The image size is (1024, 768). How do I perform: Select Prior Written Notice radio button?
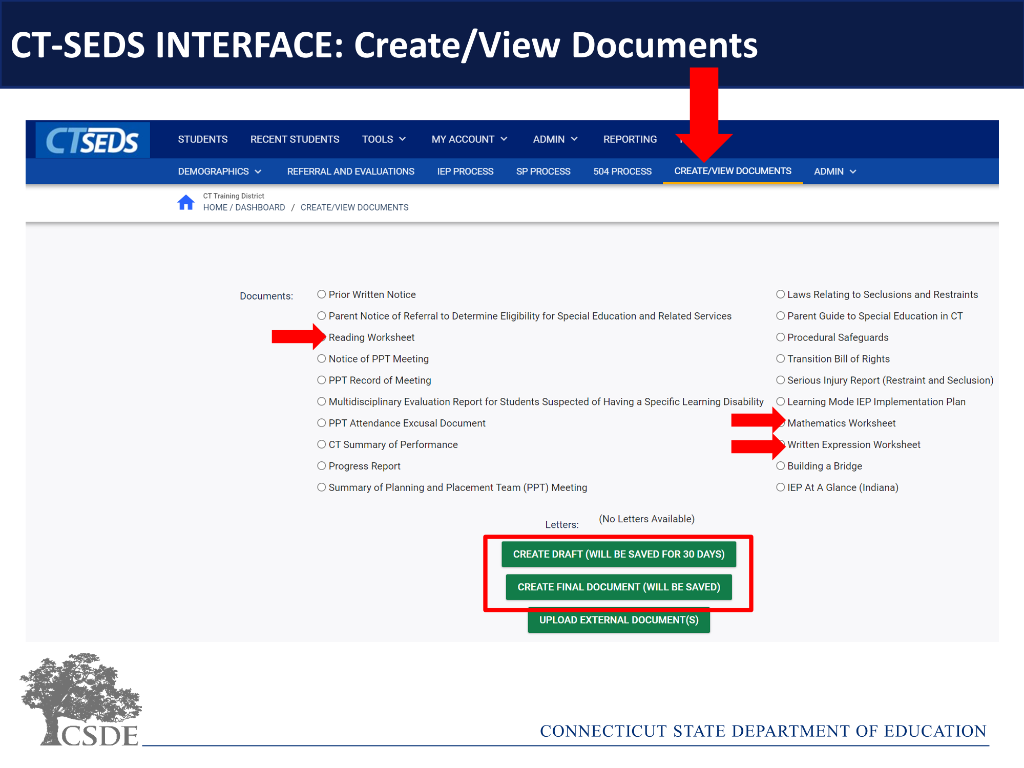tap(321, 295)
